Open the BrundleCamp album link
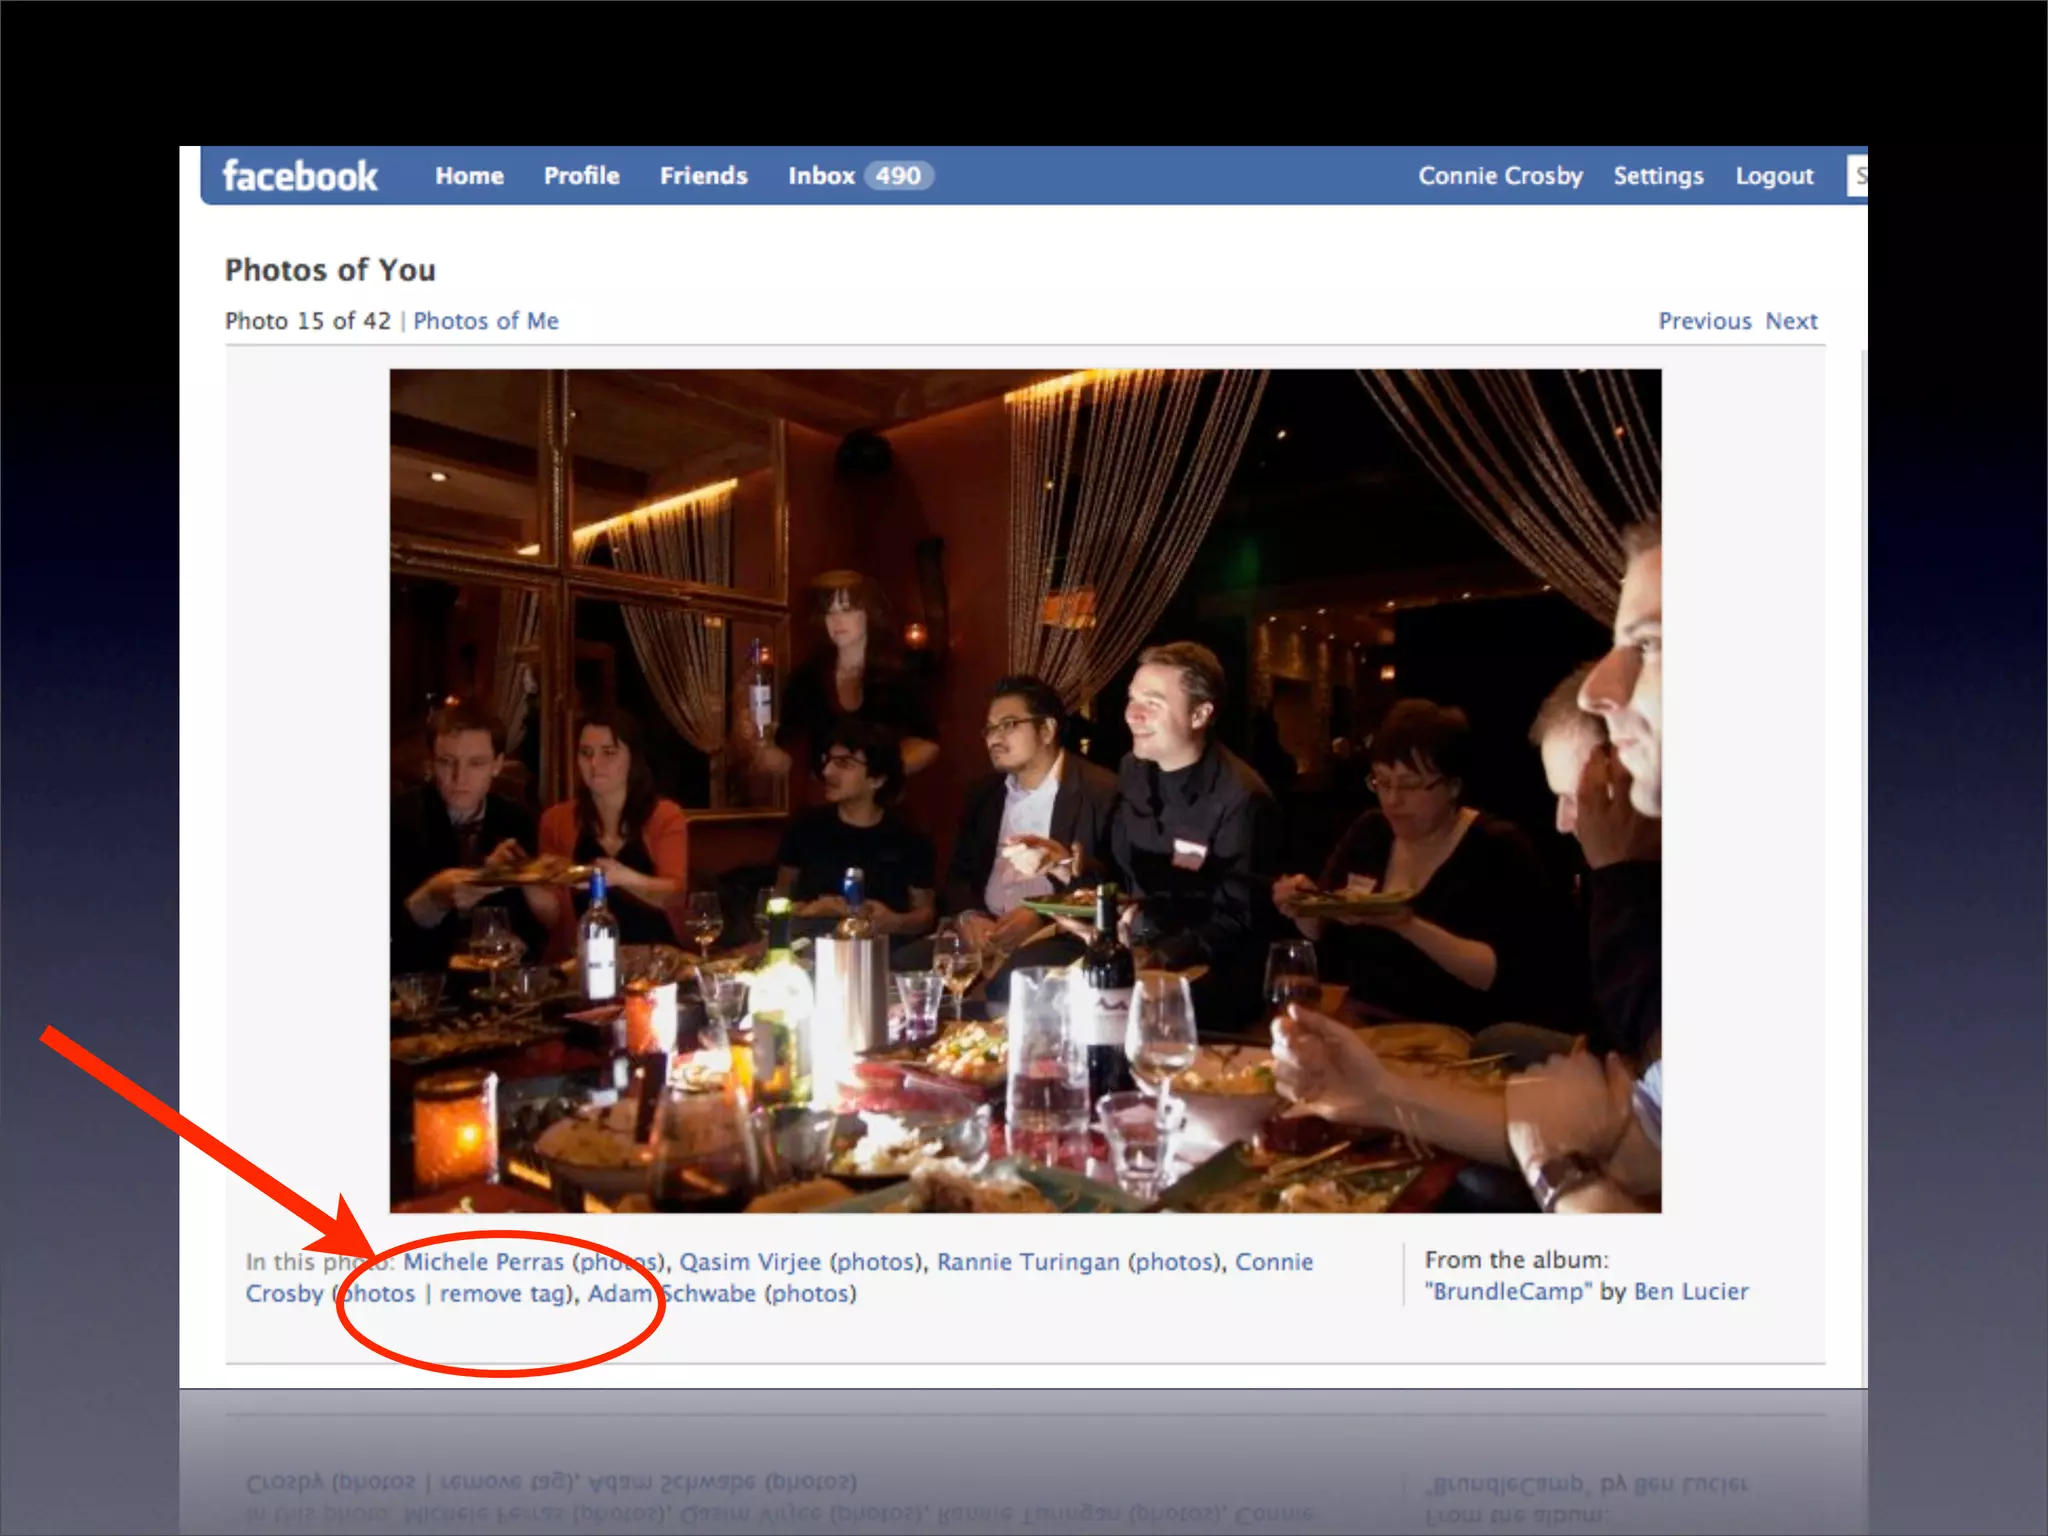Viewport: 2048px width, 1536px height. [1508, 1292]
